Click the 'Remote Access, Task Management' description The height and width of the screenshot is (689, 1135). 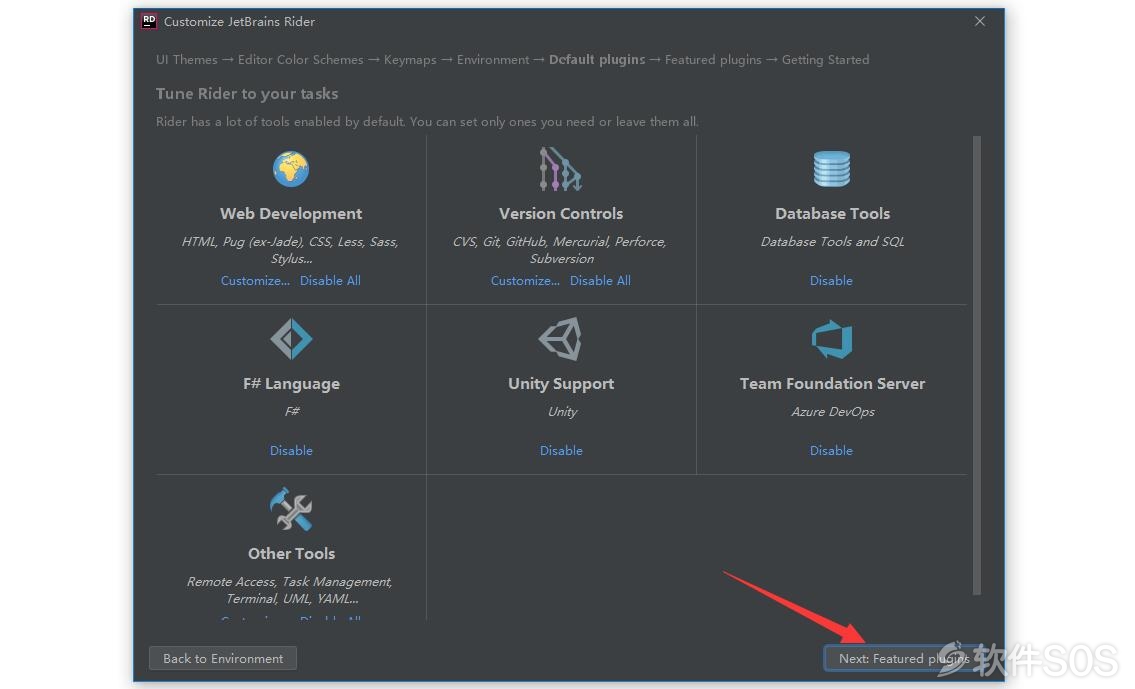tap(290, 590)
